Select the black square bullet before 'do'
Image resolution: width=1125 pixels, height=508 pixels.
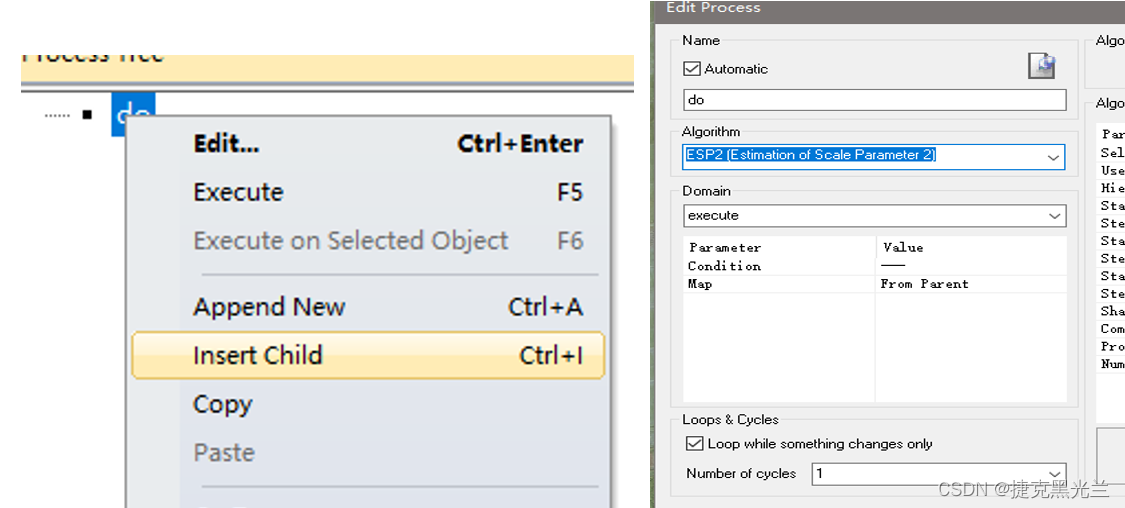88,114
